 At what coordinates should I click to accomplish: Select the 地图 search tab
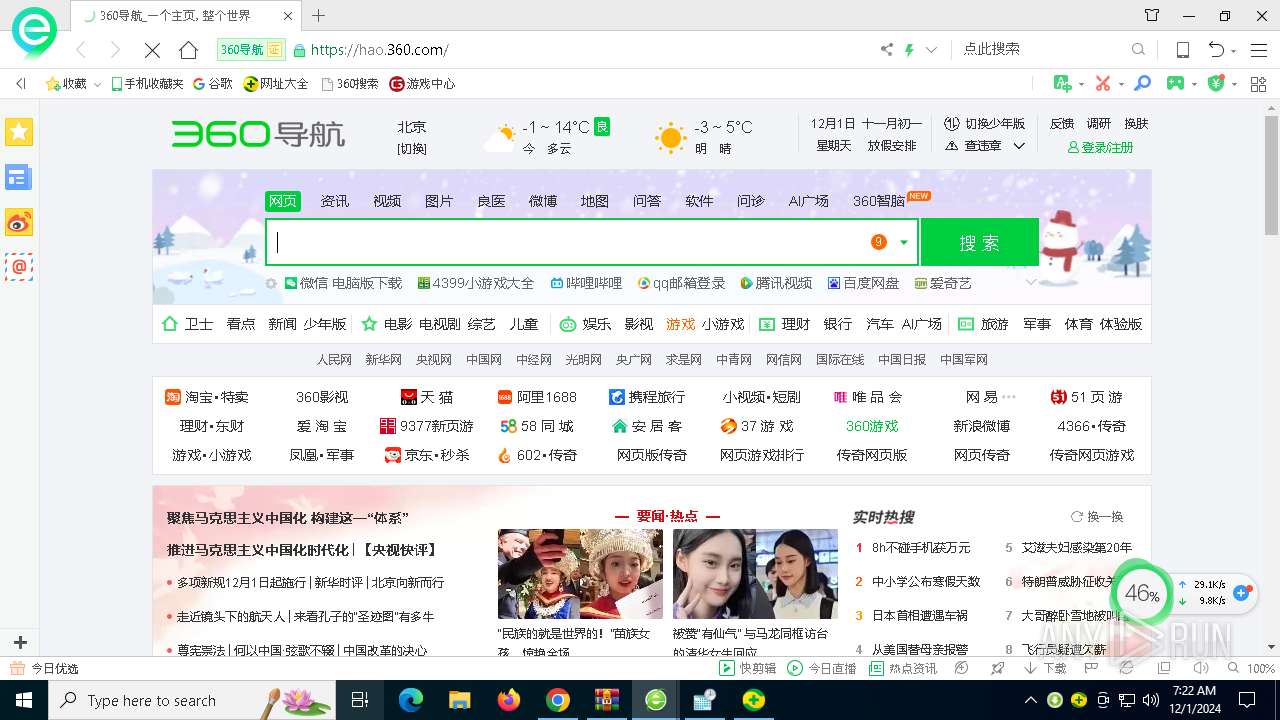(595, 201)
